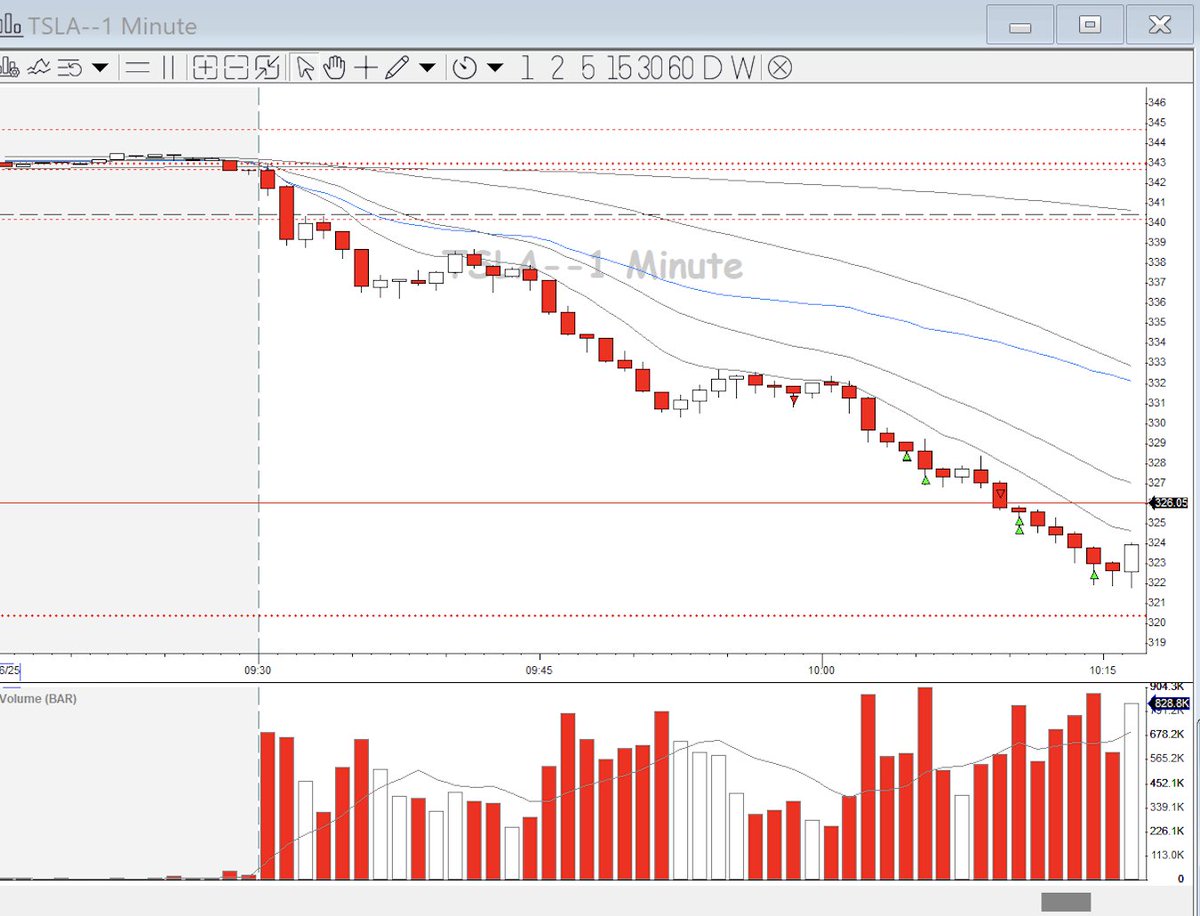Expand the dropdown arrow after list icon
The image size is (1200, 916).
coord(100,68)
